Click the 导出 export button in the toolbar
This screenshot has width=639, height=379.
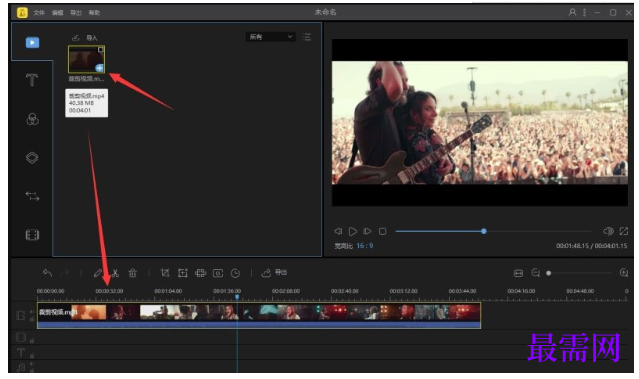click(274, 272)
